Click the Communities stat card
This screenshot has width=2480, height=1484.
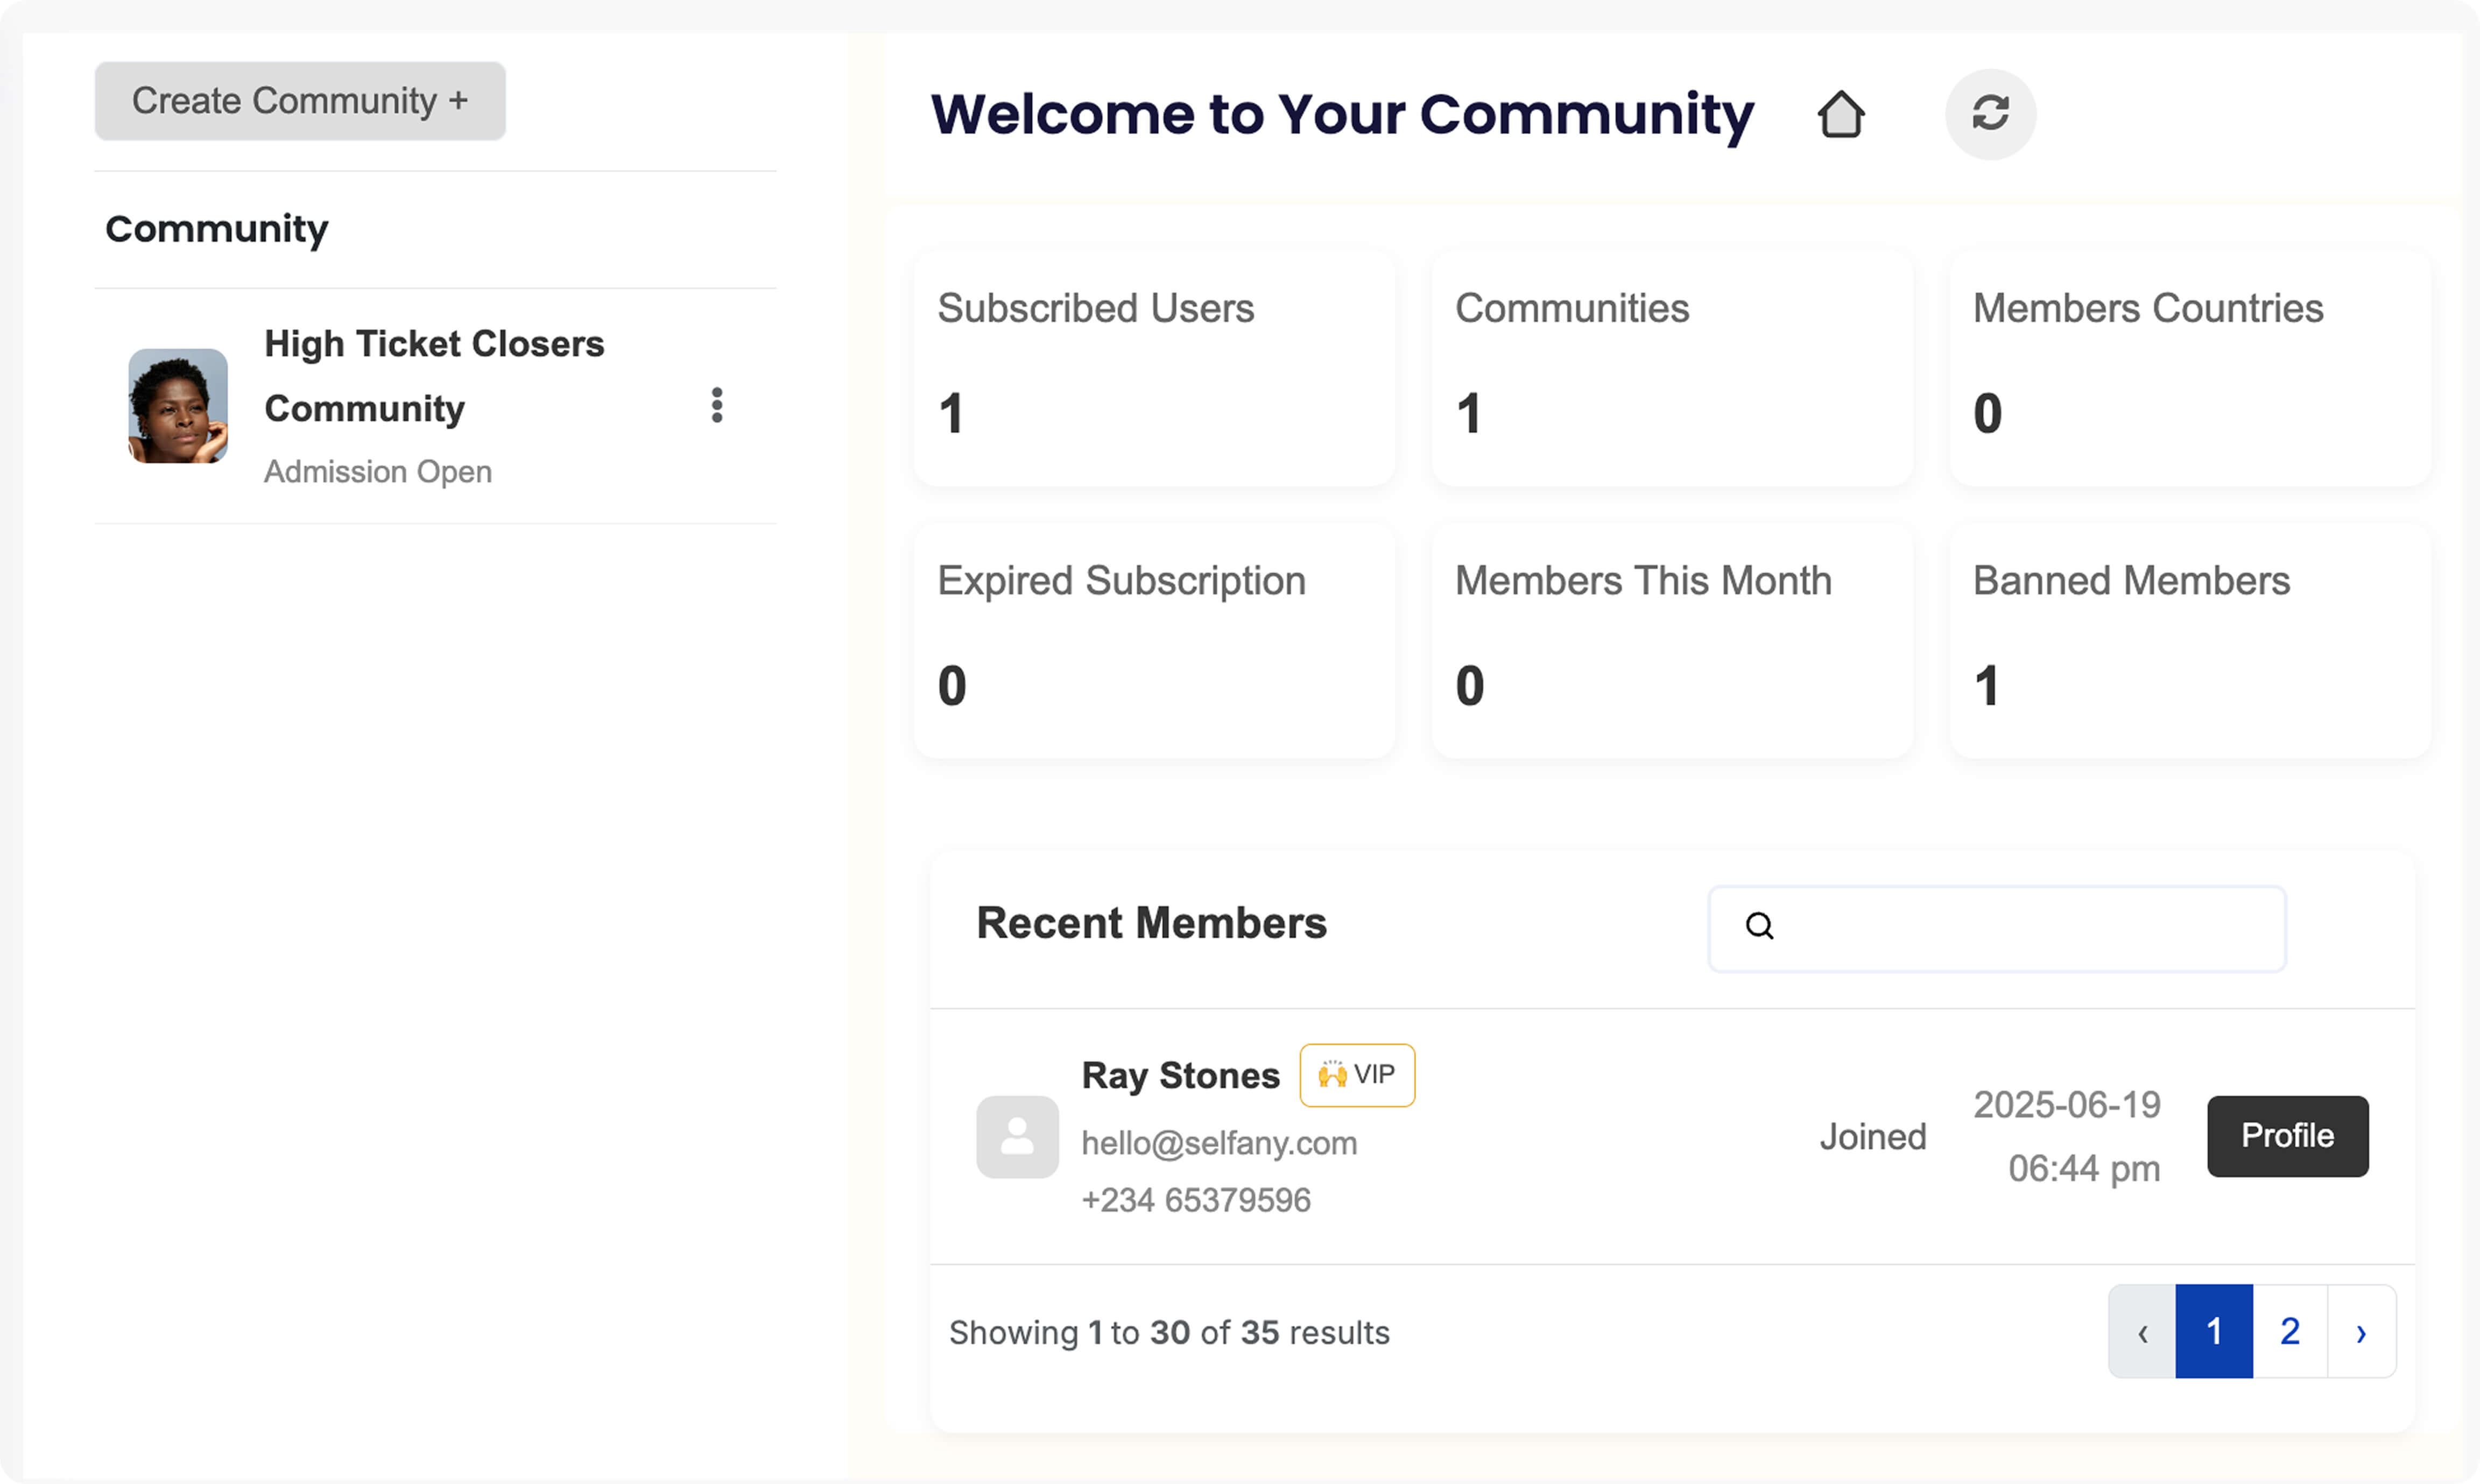tap(1672, 369)
